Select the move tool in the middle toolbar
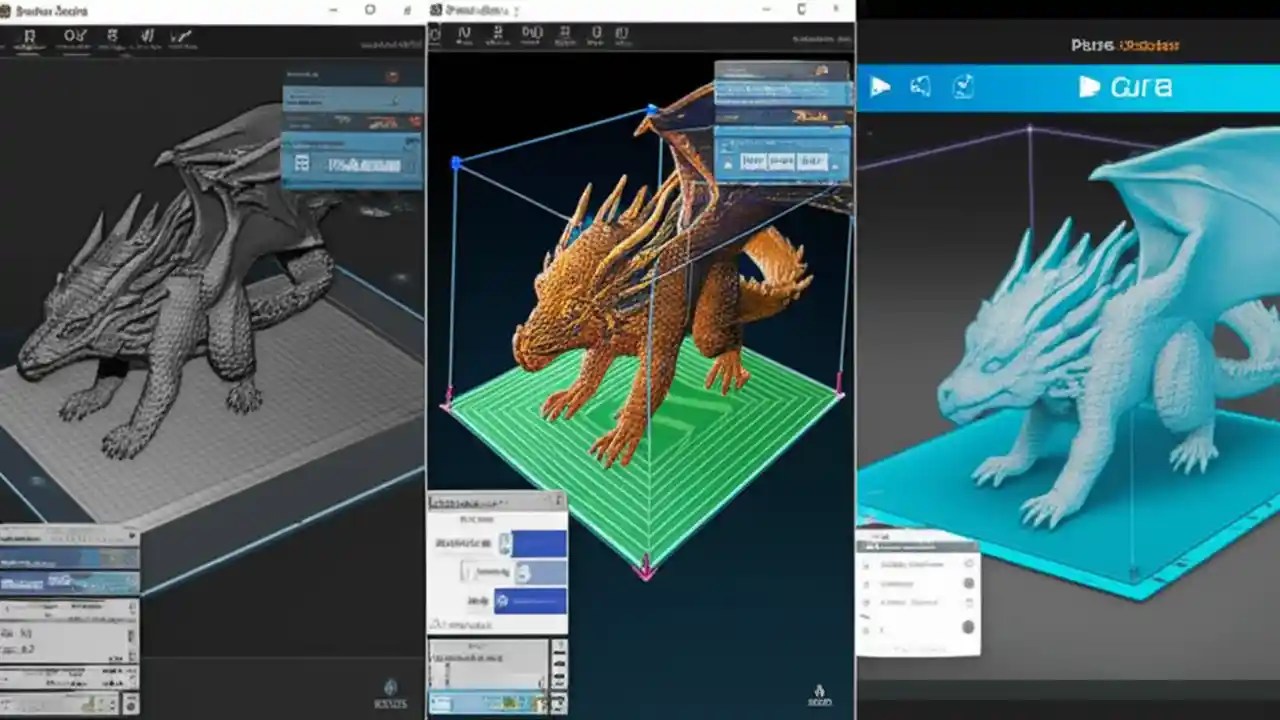The image size is (1280, 720). [x=465, y=34]
